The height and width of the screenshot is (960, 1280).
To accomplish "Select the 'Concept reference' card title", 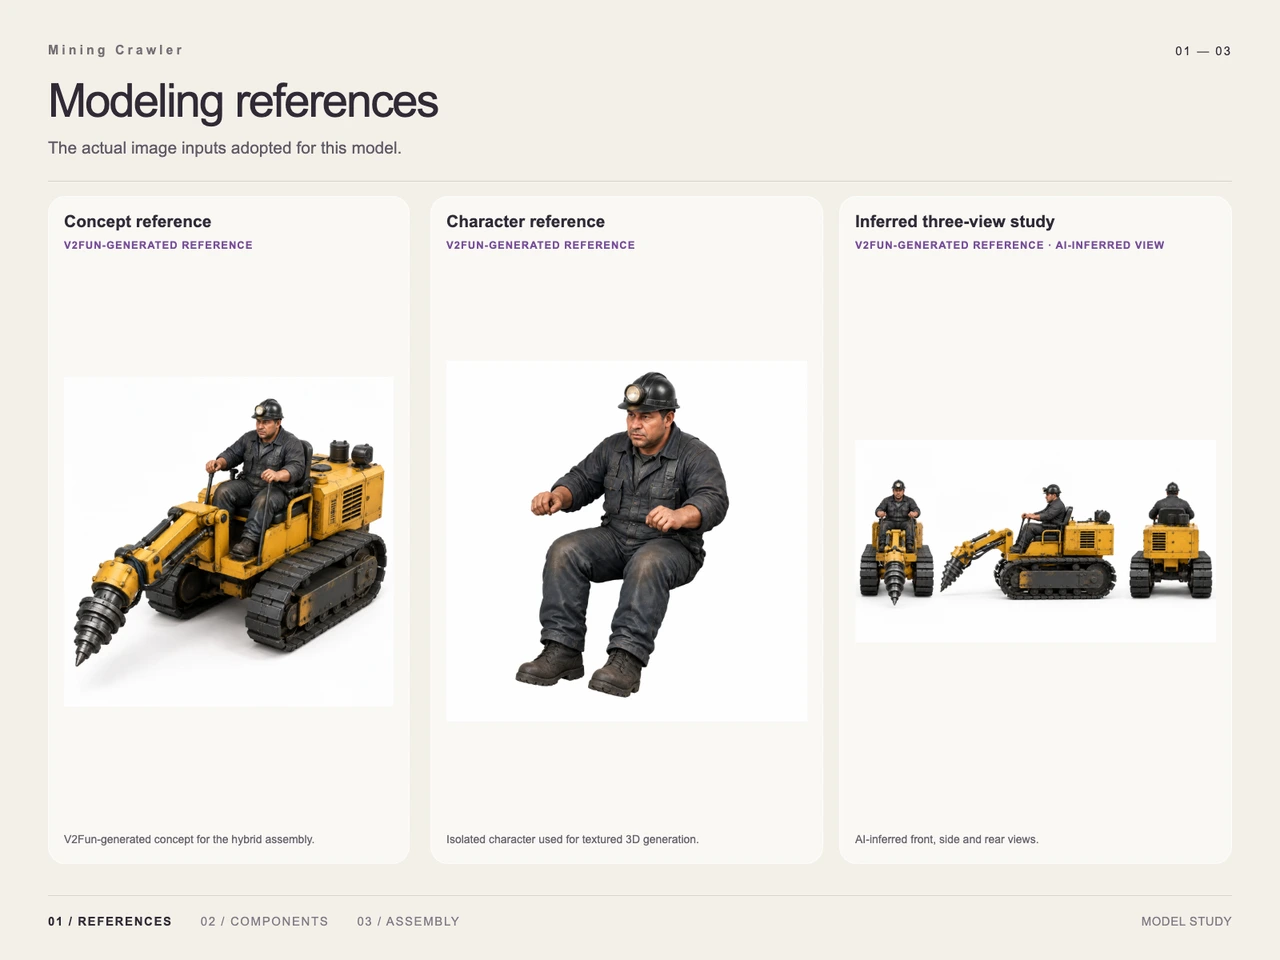I will (x=138, y=222).
